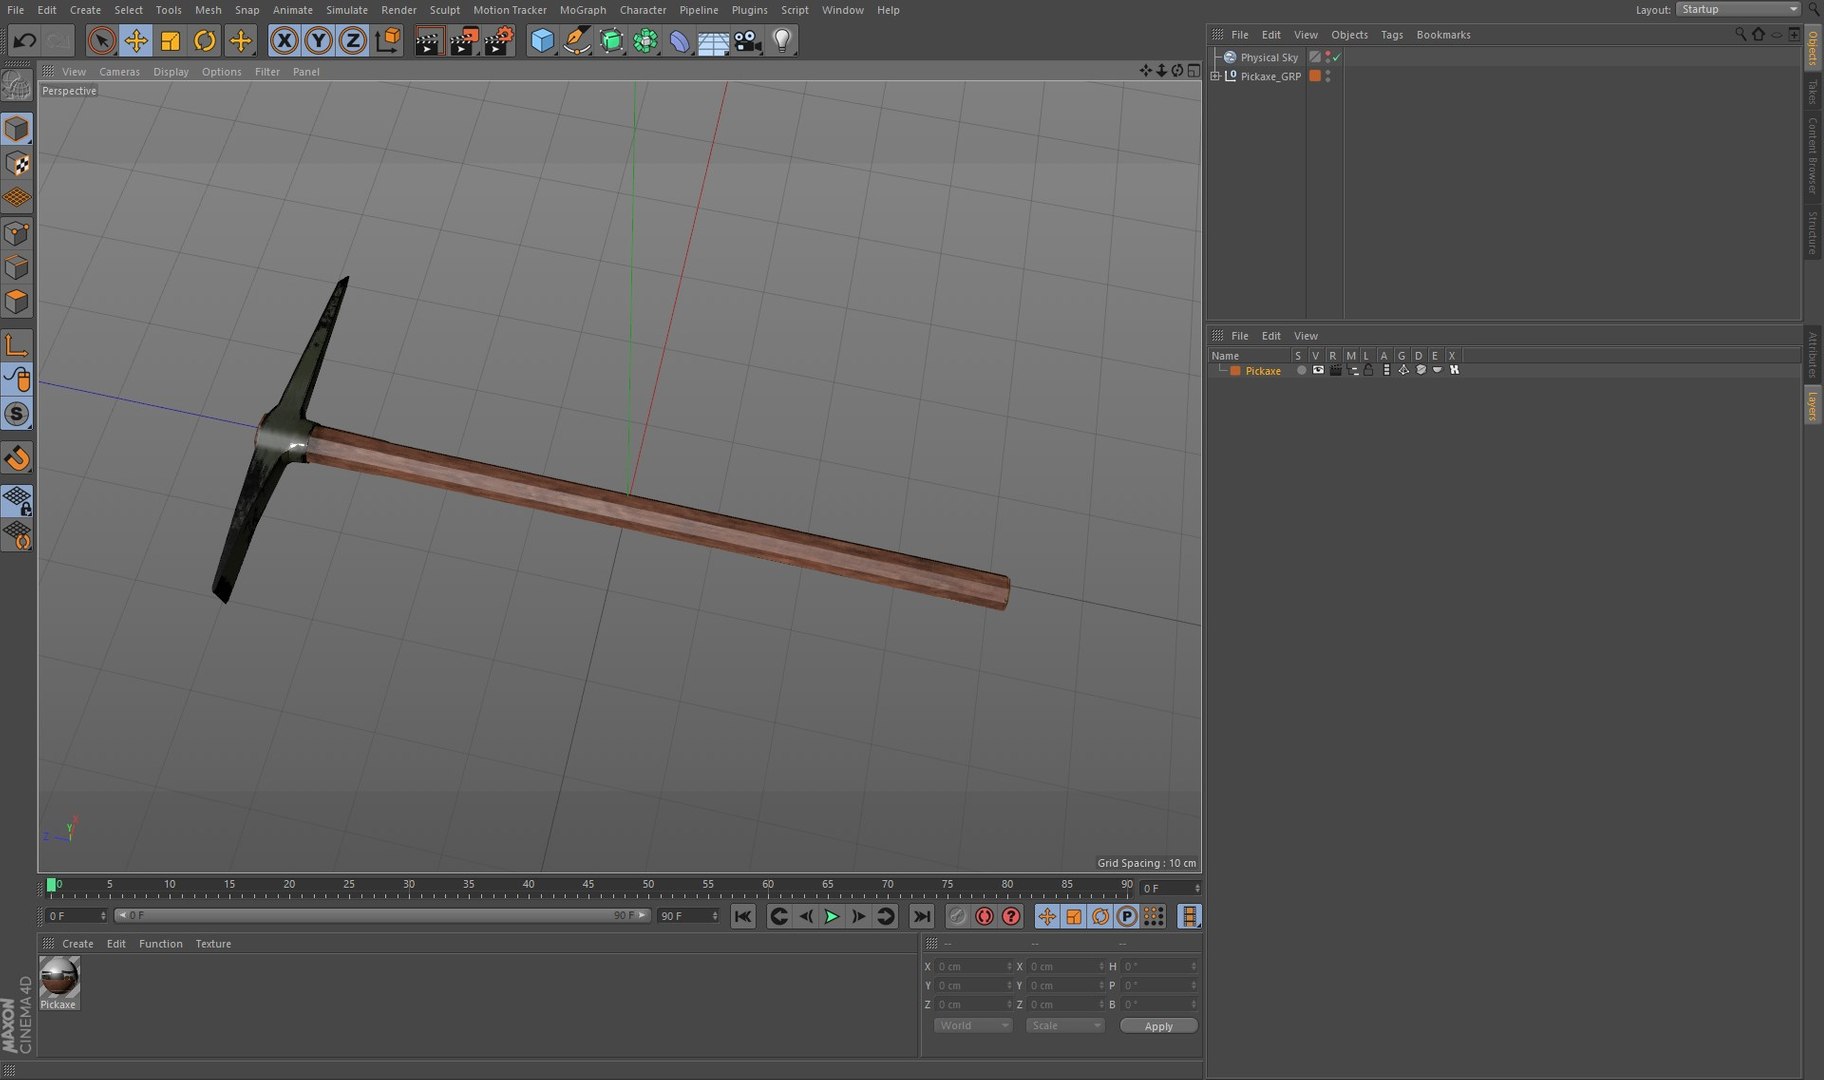This screenshot has height=1080, width=1824.
Task: Open the Sculpt menu
Action: click(x=445, y=10)
